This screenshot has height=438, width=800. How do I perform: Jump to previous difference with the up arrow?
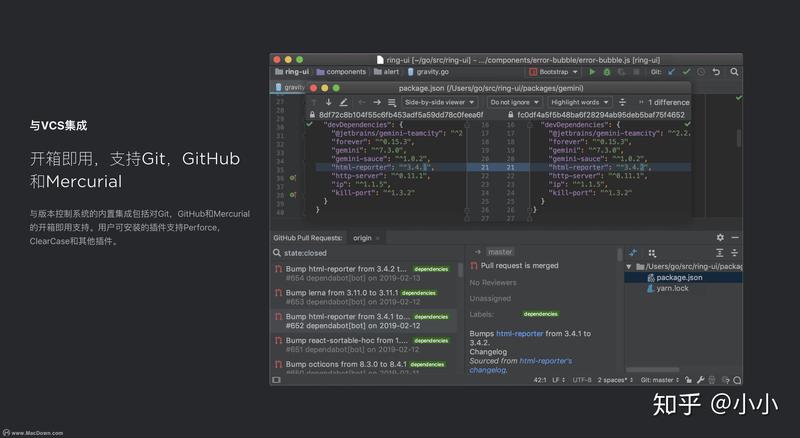[314, 102]
